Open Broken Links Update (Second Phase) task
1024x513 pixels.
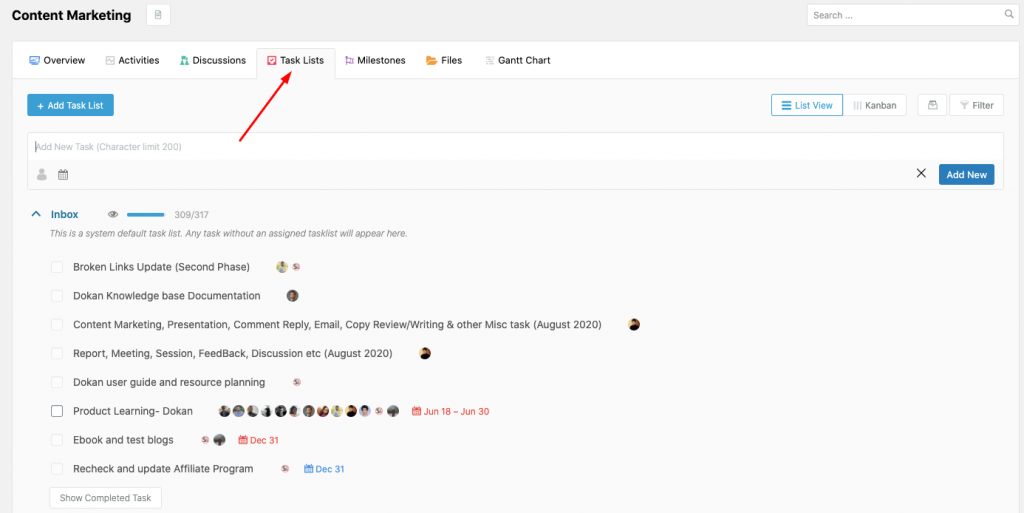(x=161, y=267)
